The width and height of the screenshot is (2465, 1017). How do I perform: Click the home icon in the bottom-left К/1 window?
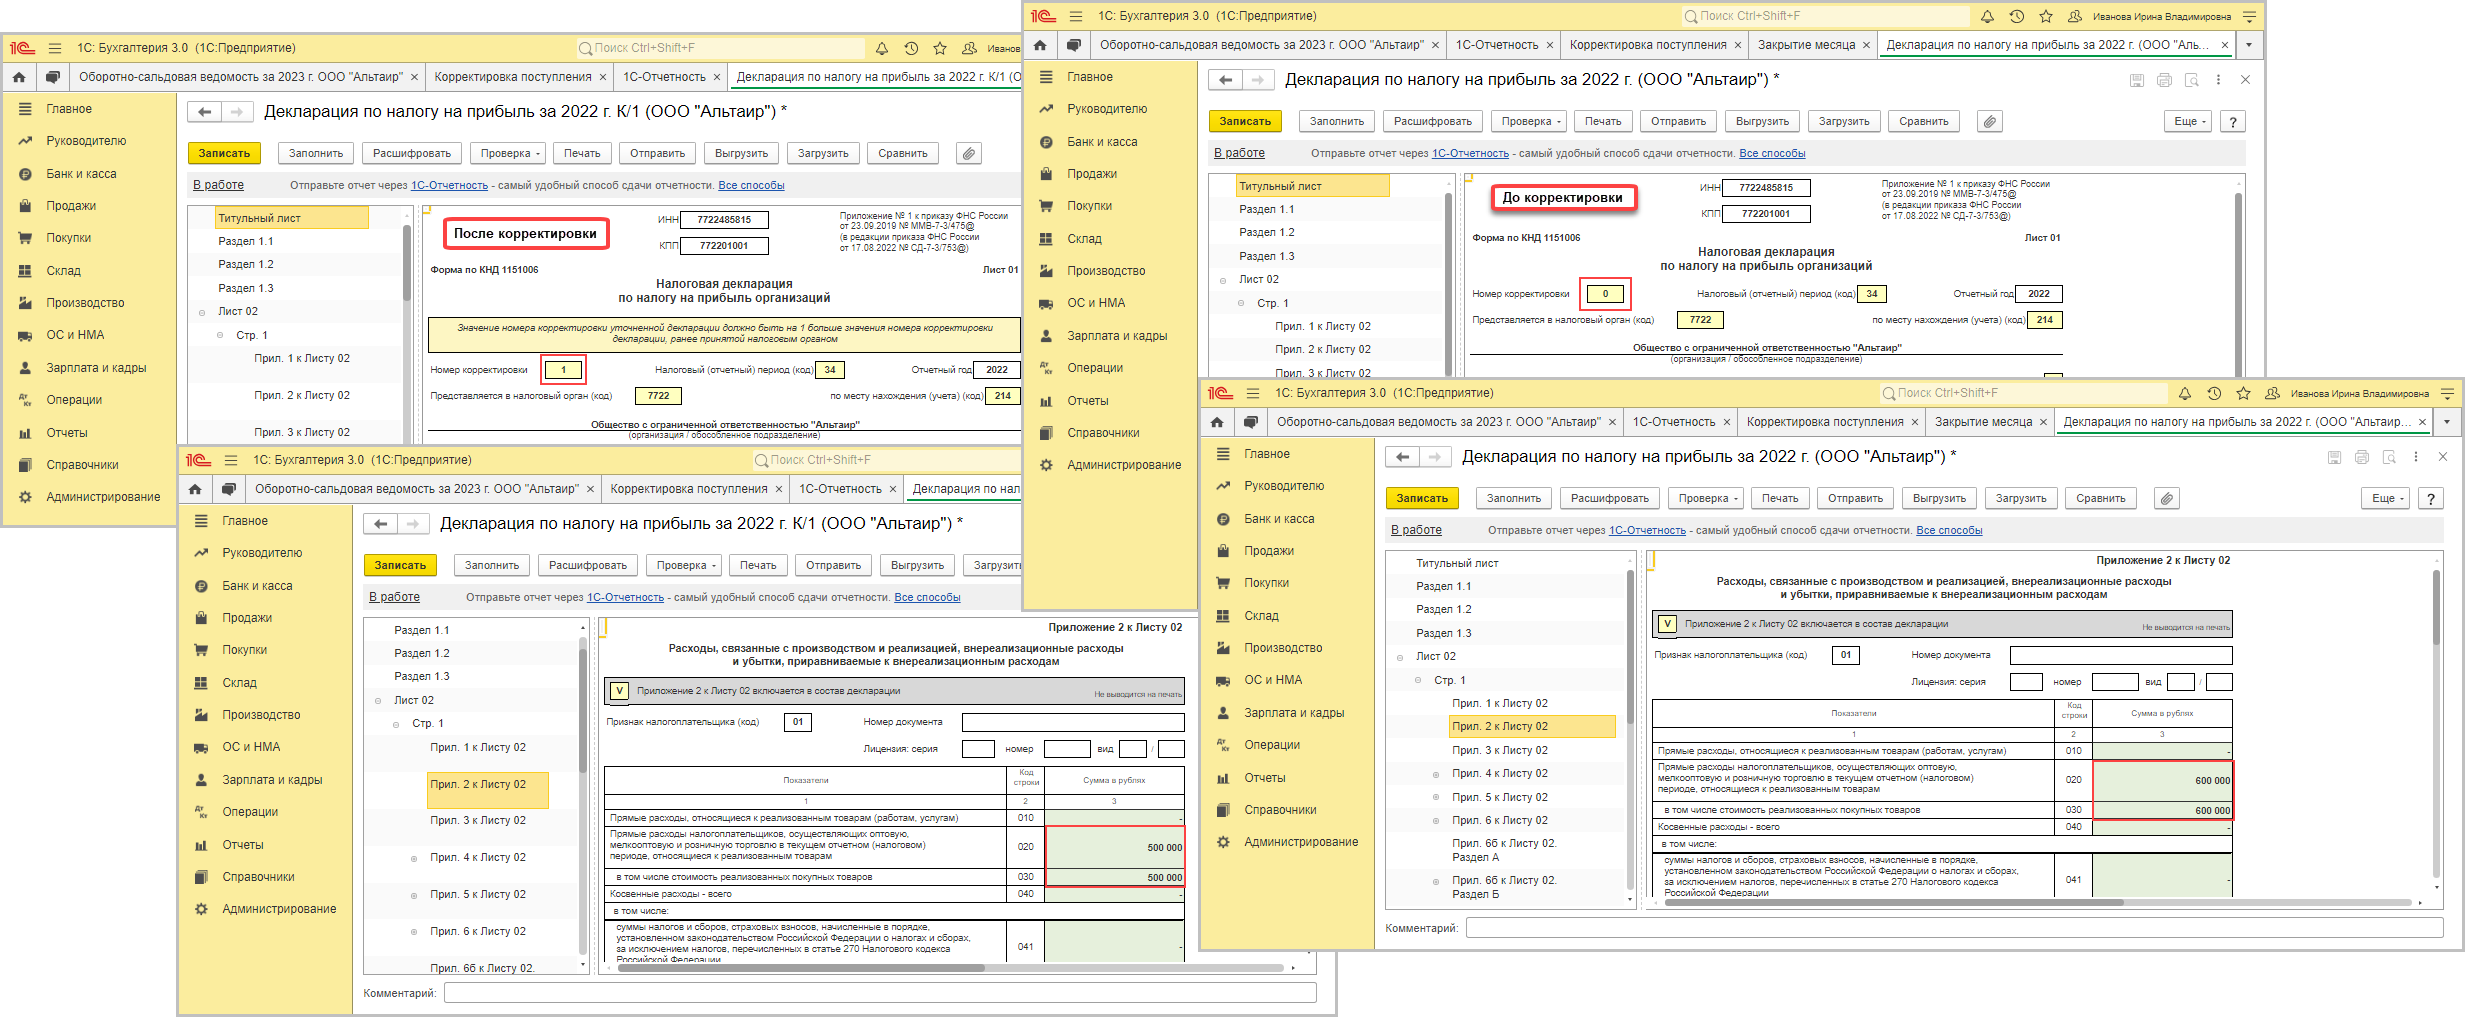click(195, 489)
